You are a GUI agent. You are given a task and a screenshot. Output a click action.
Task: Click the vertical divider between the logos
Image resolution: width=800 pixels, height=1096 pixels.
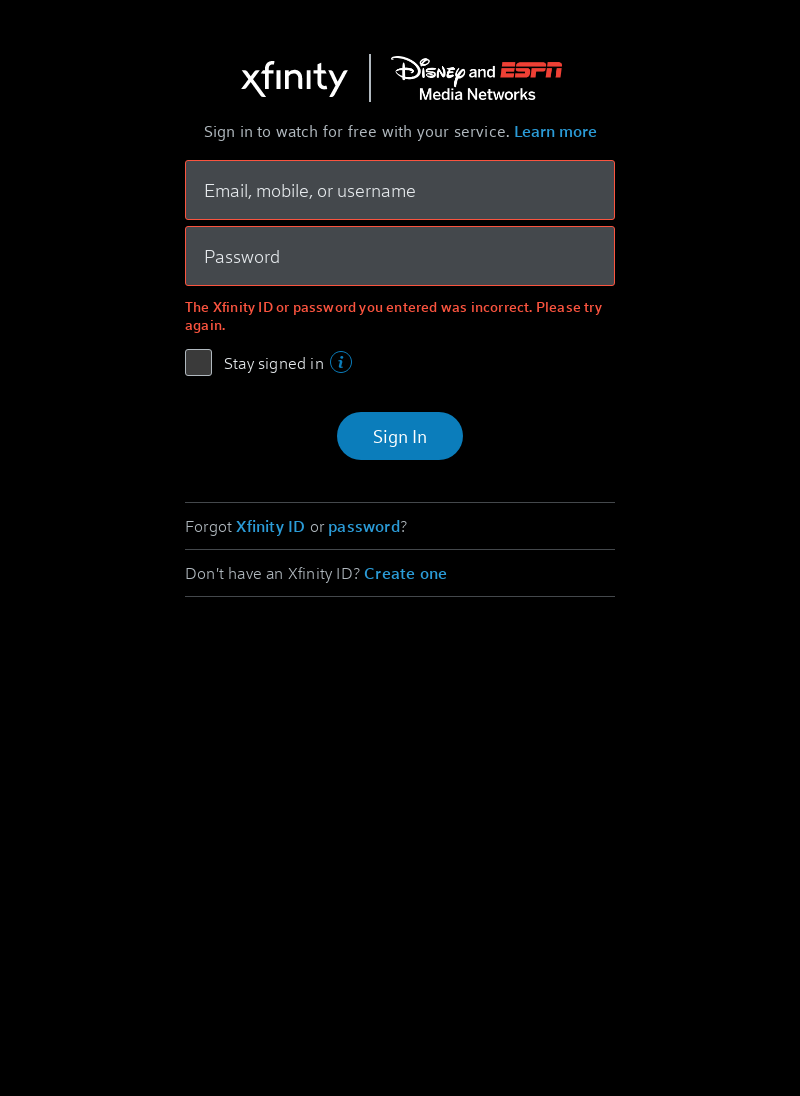point(370,78)
